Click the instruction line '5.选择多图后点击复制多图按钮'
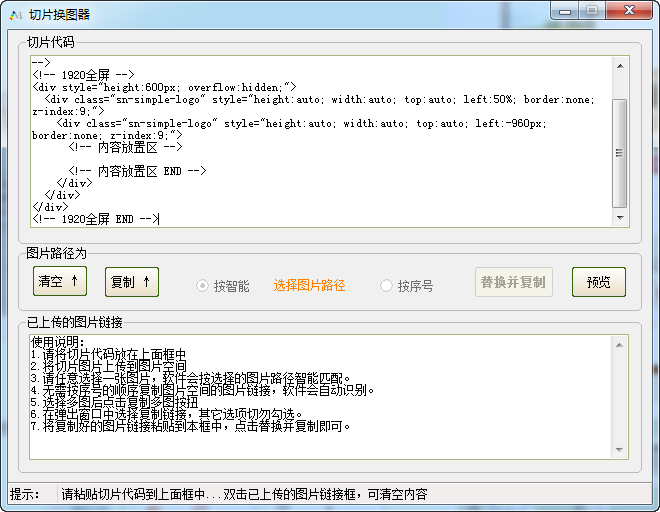 114,402
